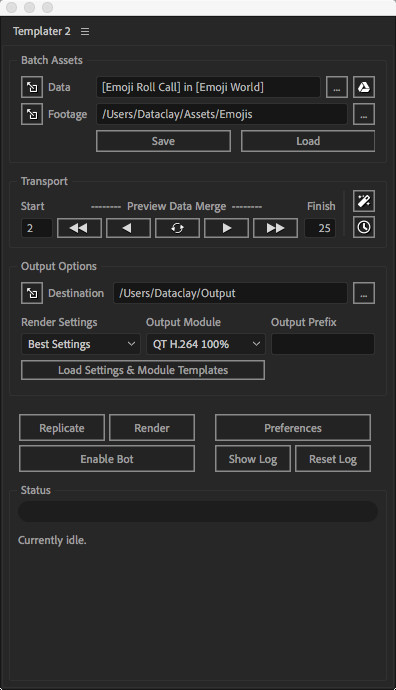Browse for Destination folder ellipsis button
Image resolution: width=396 pixels, height=690 pixels.
[x=364, y=293]
